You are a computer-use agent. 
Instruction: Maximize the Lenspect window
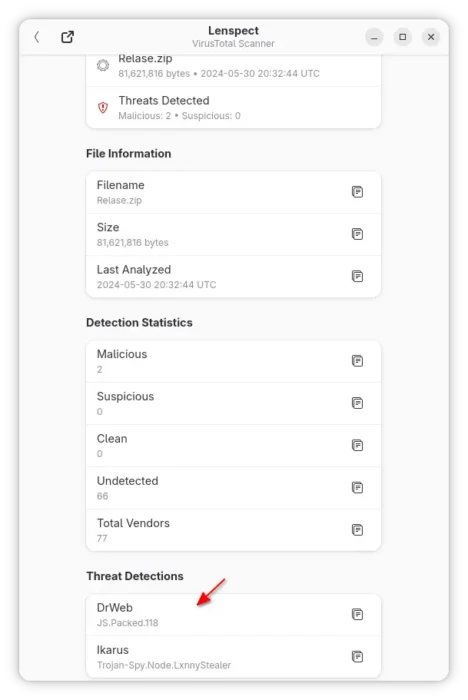(402, 37)
